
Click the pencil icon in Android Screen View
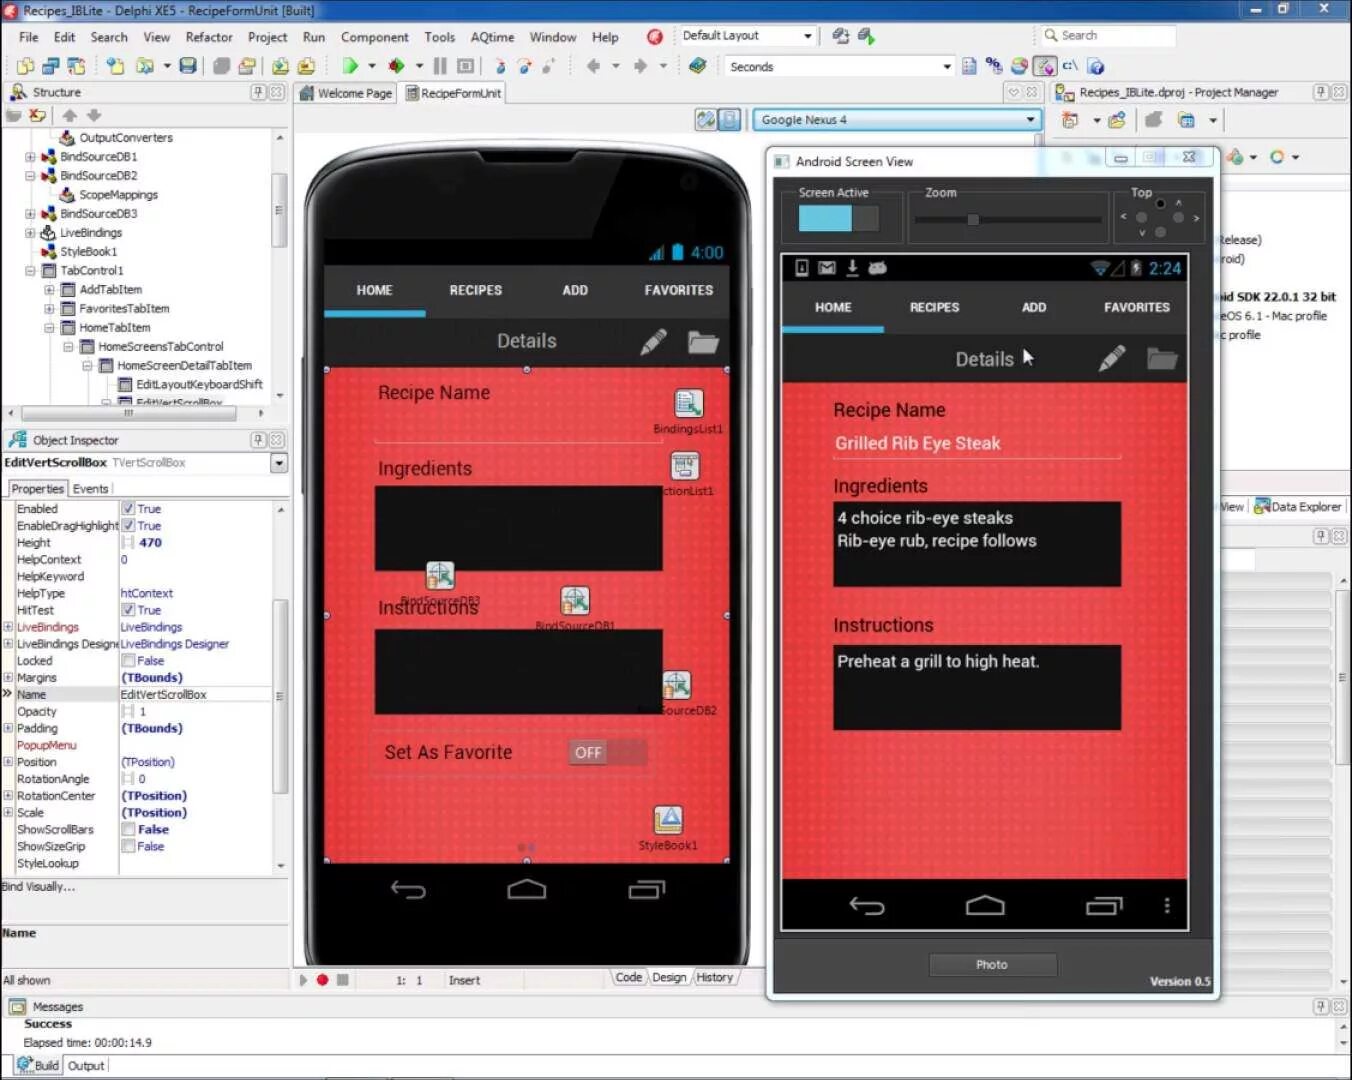(x=1111, y=358)
